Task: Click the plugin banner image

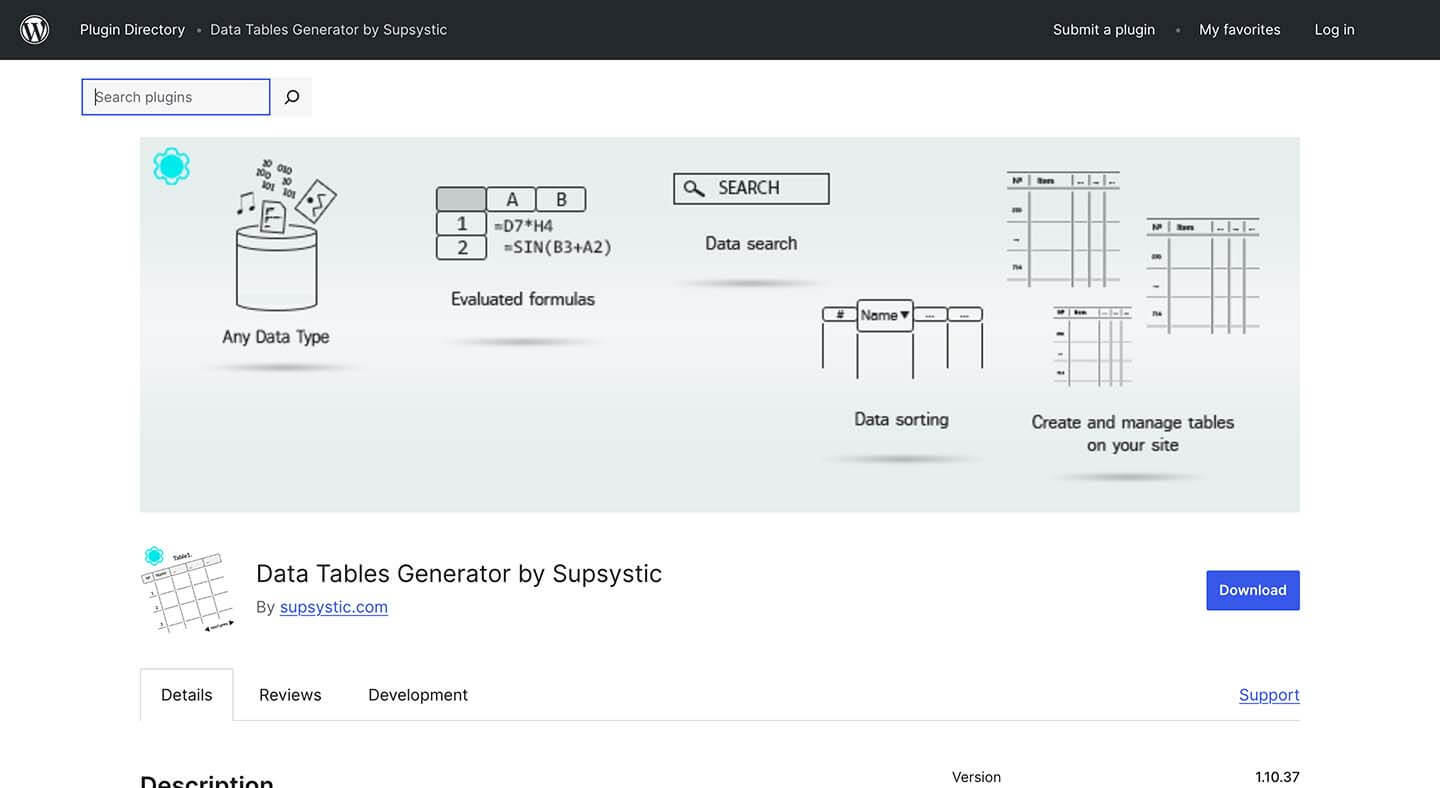Action: tap(720, 325)
